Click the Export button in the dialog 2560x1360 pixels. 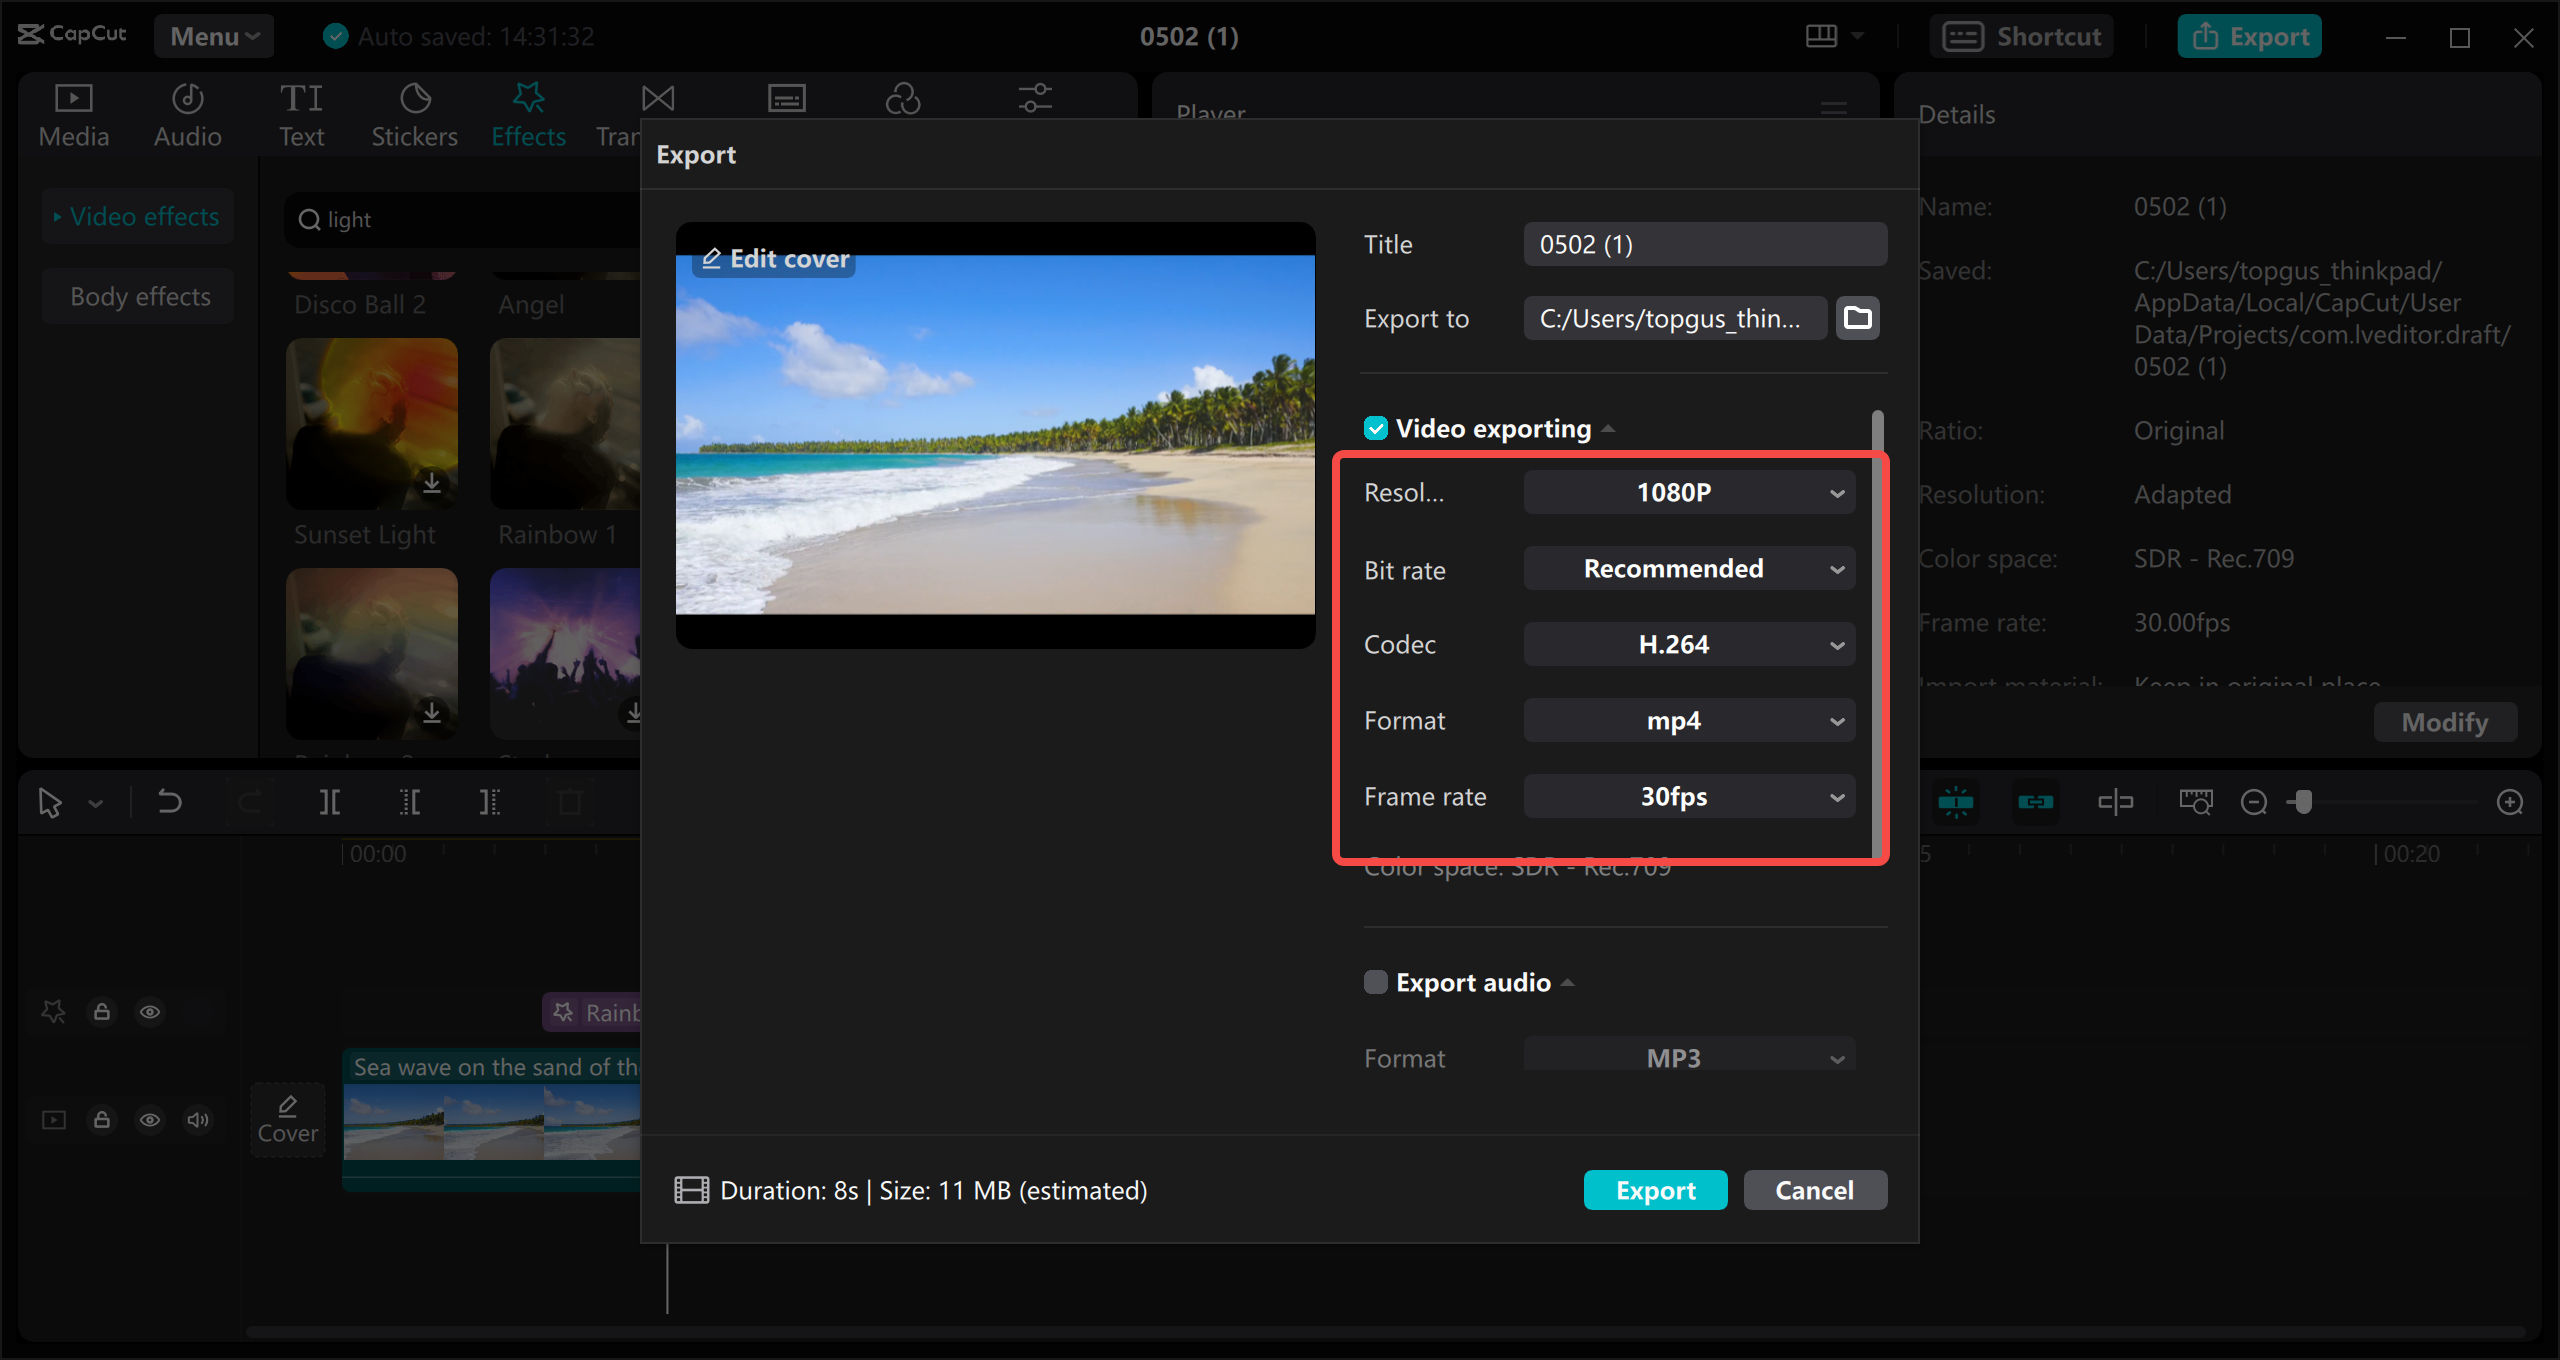(x=1655, y=1190)
